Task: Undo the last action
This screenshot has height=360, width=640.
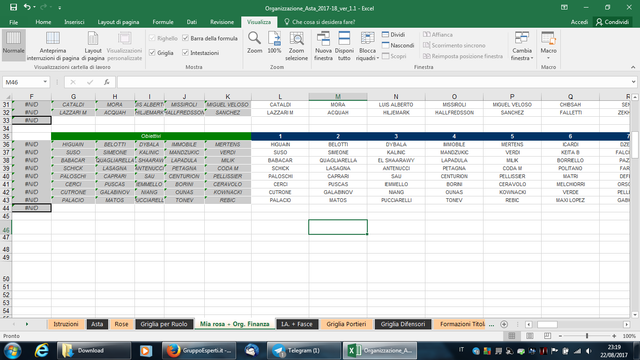Action: click(27, 7)
